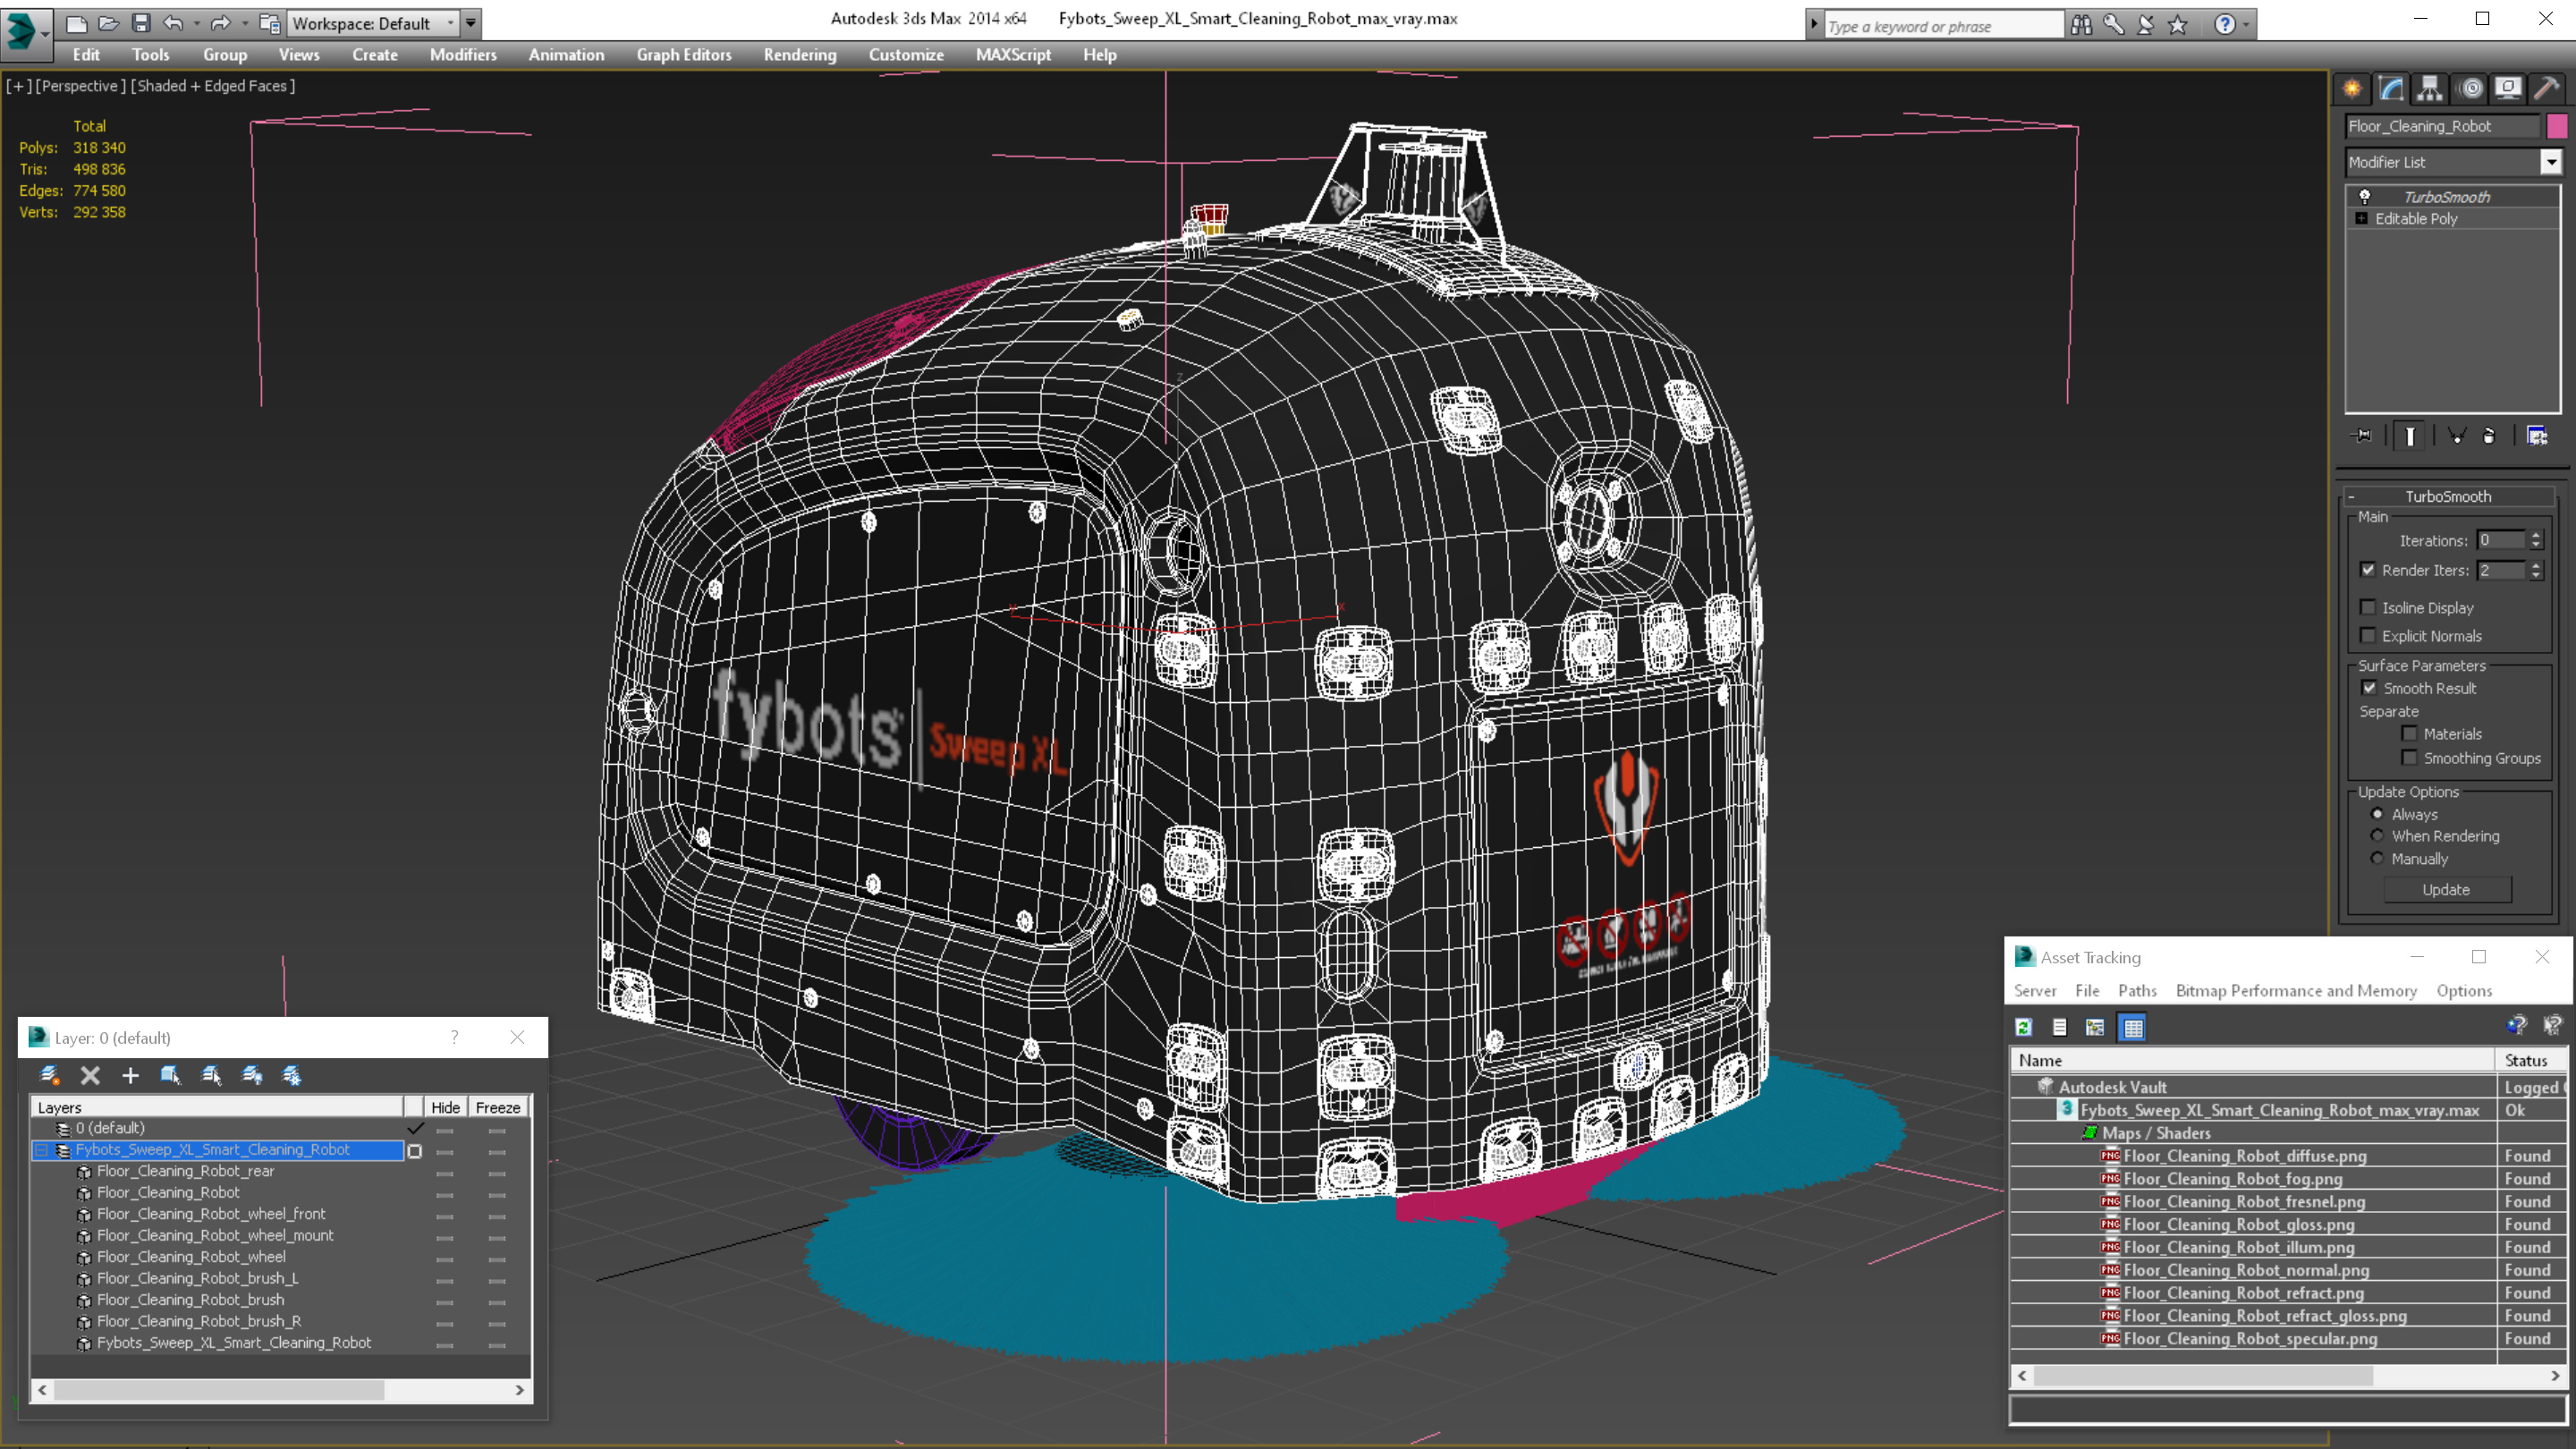Toggle Render Iters checkbox

pyautogui.click(x=2367, y=570)
